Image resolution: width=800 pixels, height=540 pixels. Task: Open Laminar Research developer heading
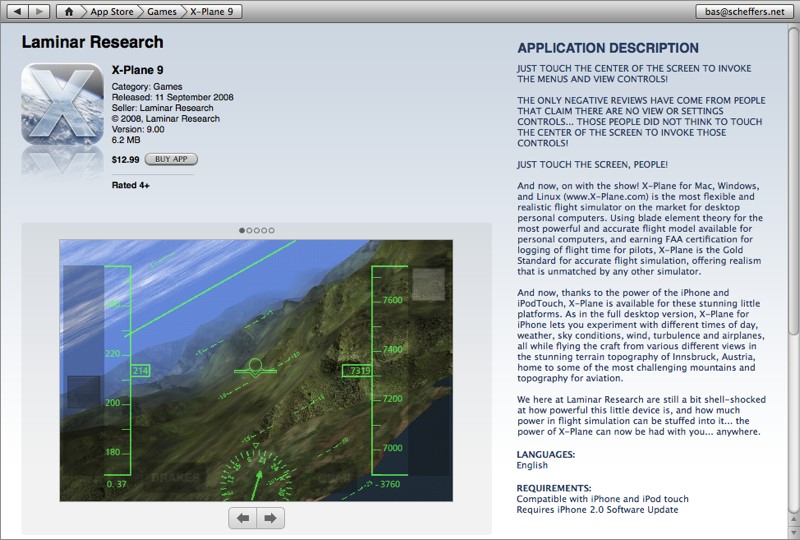click(92, 42)
